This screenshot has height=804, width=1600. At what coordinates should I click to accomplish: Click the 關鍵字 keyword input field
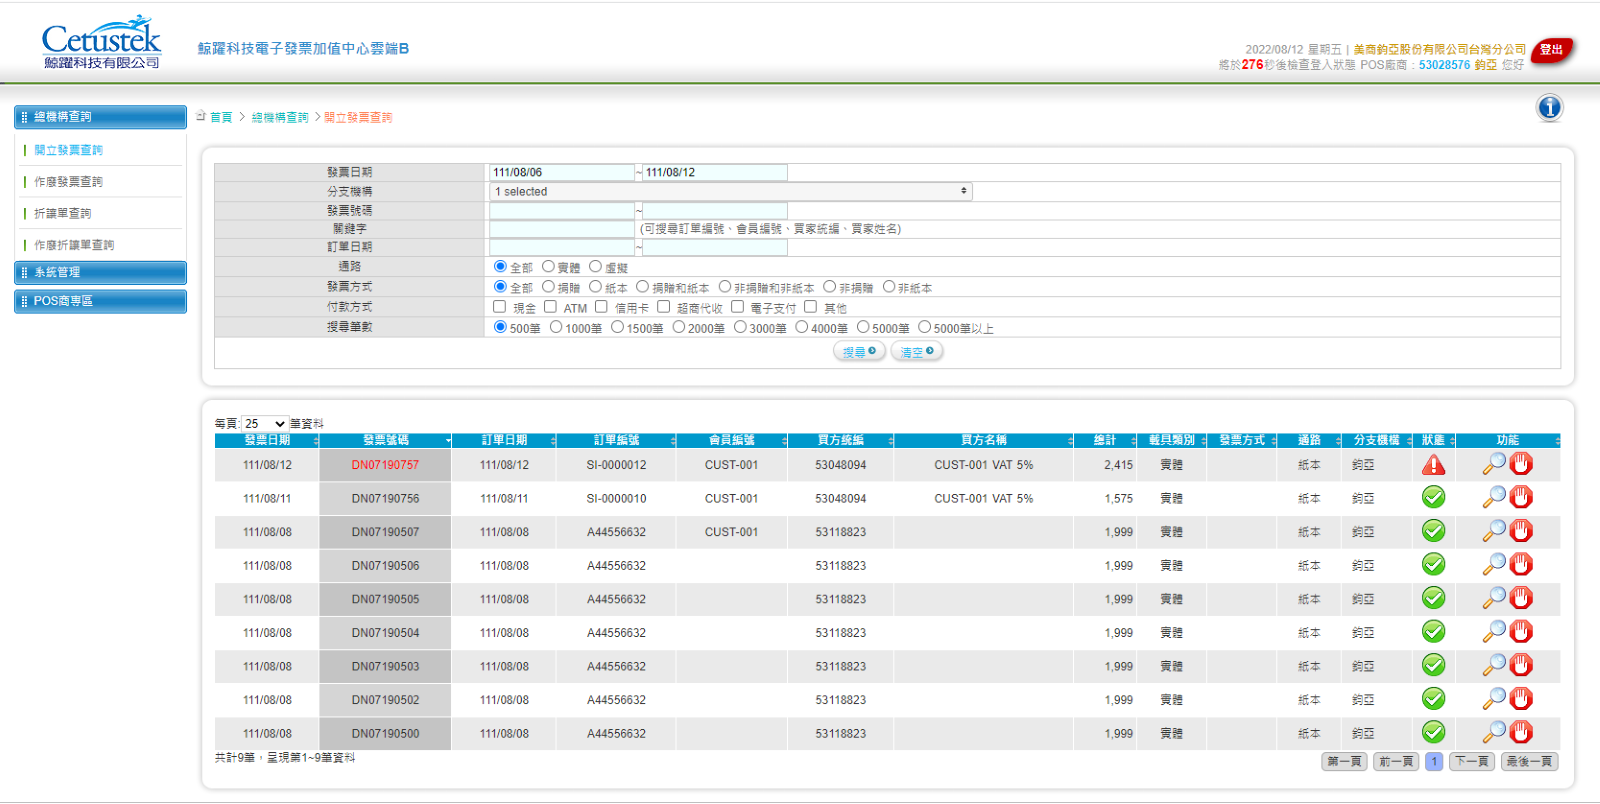click(562, 229)
